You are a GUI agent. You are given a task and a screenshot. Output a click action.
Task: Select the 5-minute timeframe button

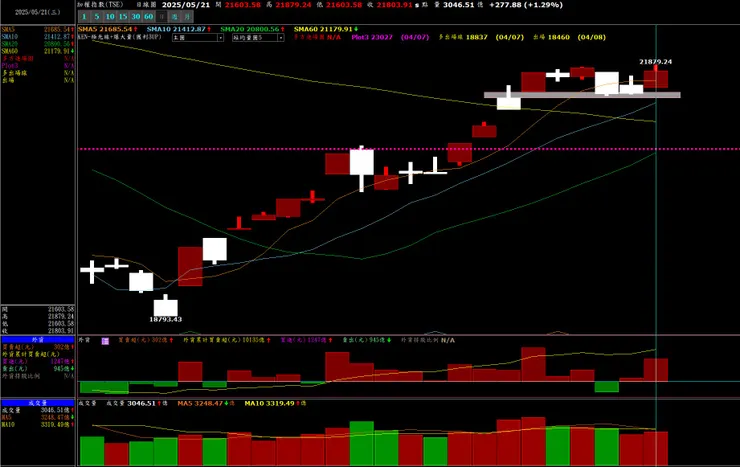[x=97, y=17]
